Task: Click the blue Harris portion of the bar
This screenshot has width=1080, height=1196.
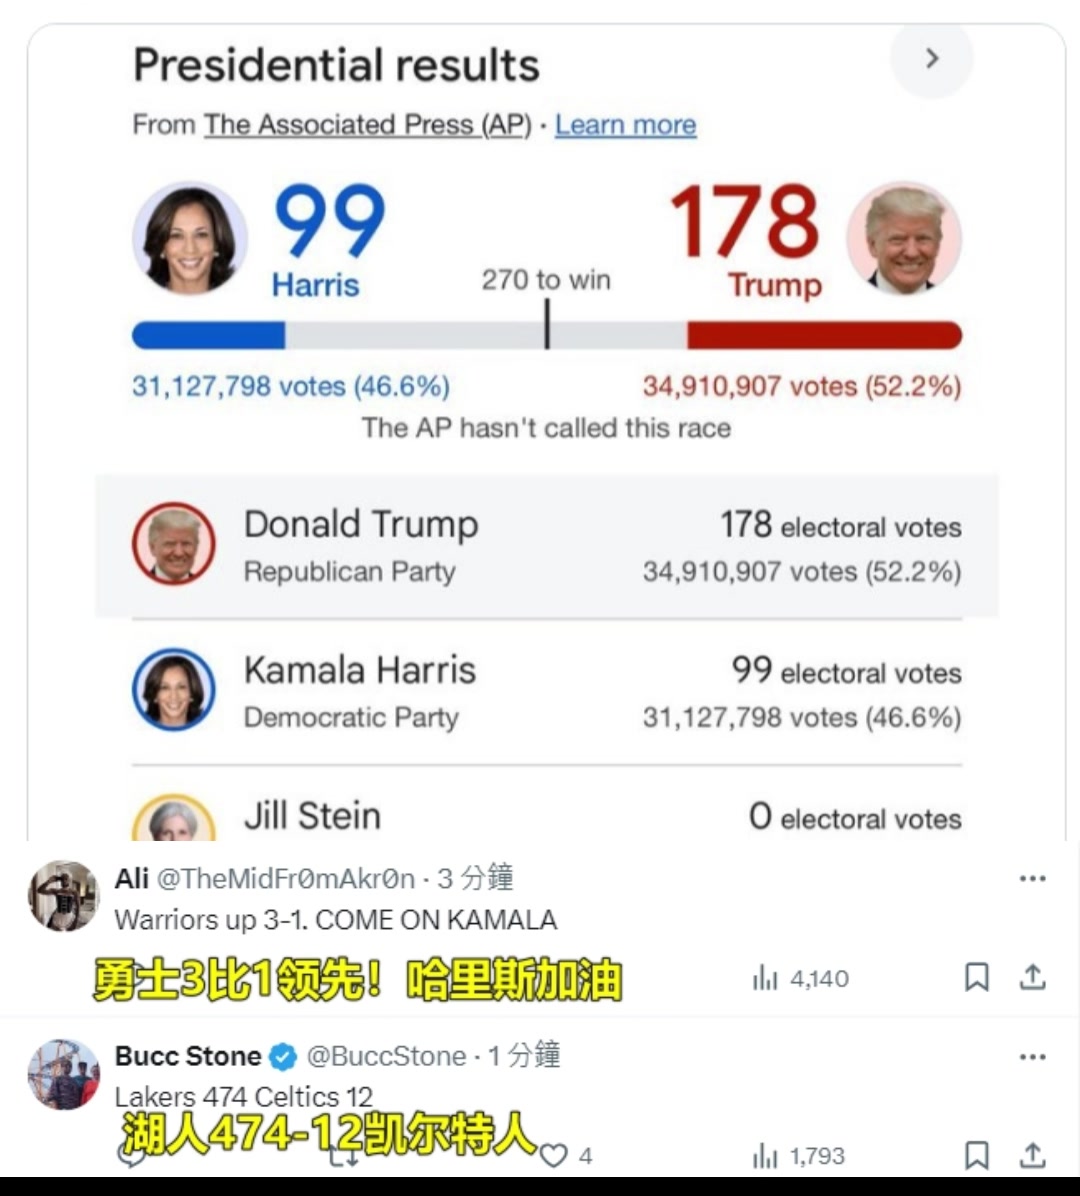Action: [x=208, y=336]
